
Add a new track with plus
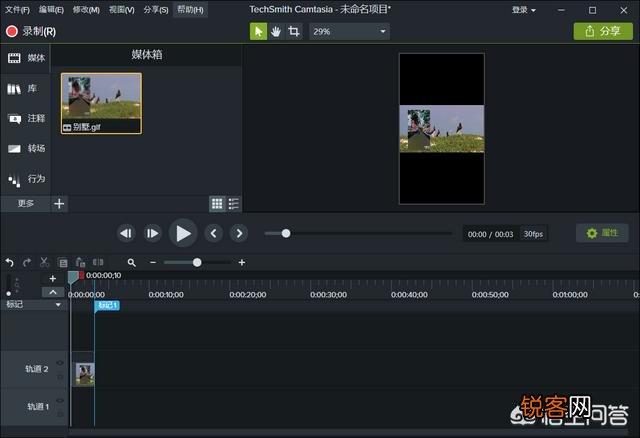53,279
